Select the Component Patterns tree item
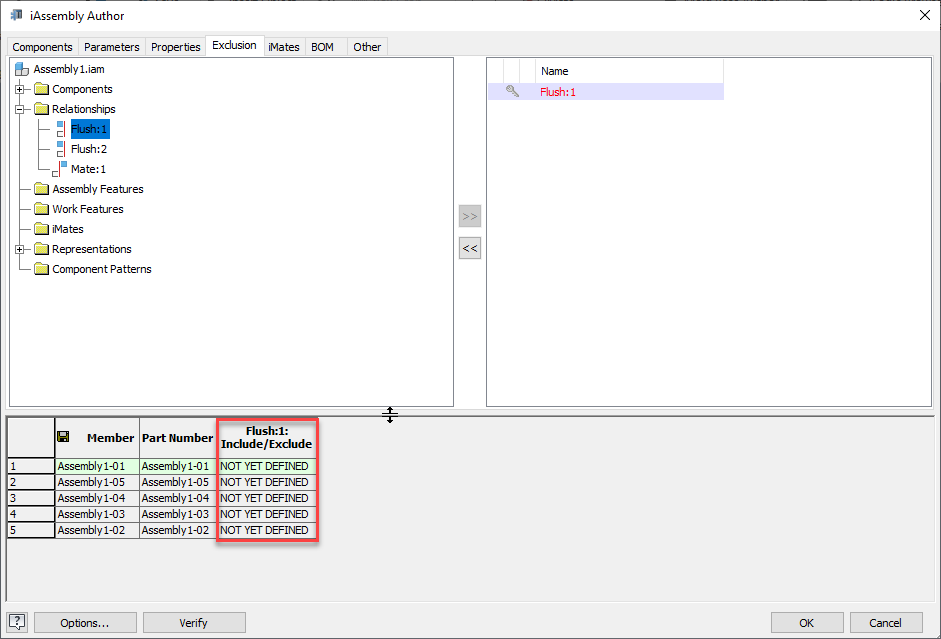The image size is (941, 639). pyautogui.click(x=101, y=269)
